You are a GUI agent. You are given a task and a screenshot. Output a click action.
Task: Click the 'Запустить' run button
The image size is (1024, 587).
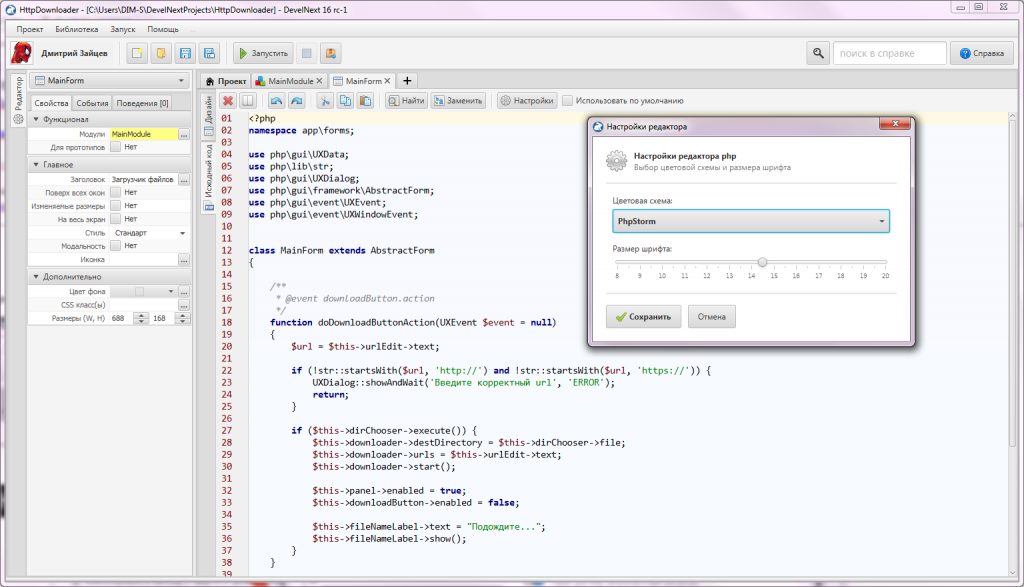click(x=263, y=53)
